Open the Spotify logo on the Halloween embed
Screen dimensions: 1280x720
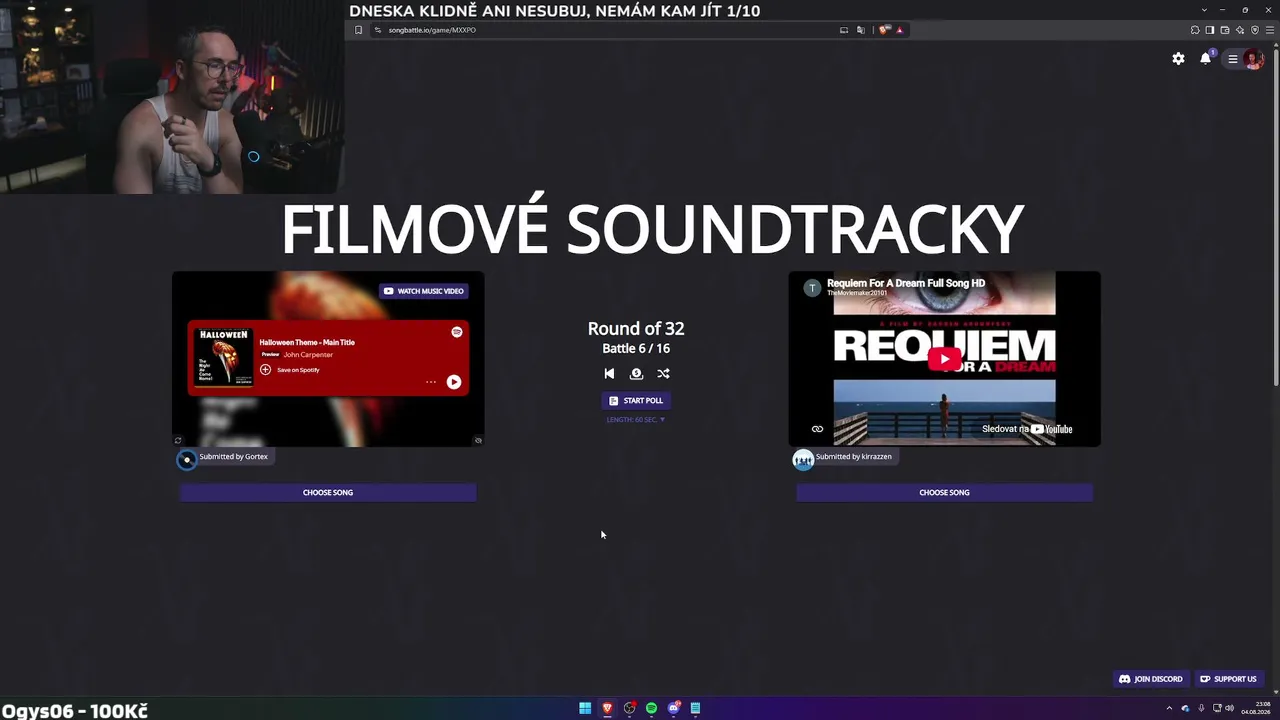[x=457, y=332]
